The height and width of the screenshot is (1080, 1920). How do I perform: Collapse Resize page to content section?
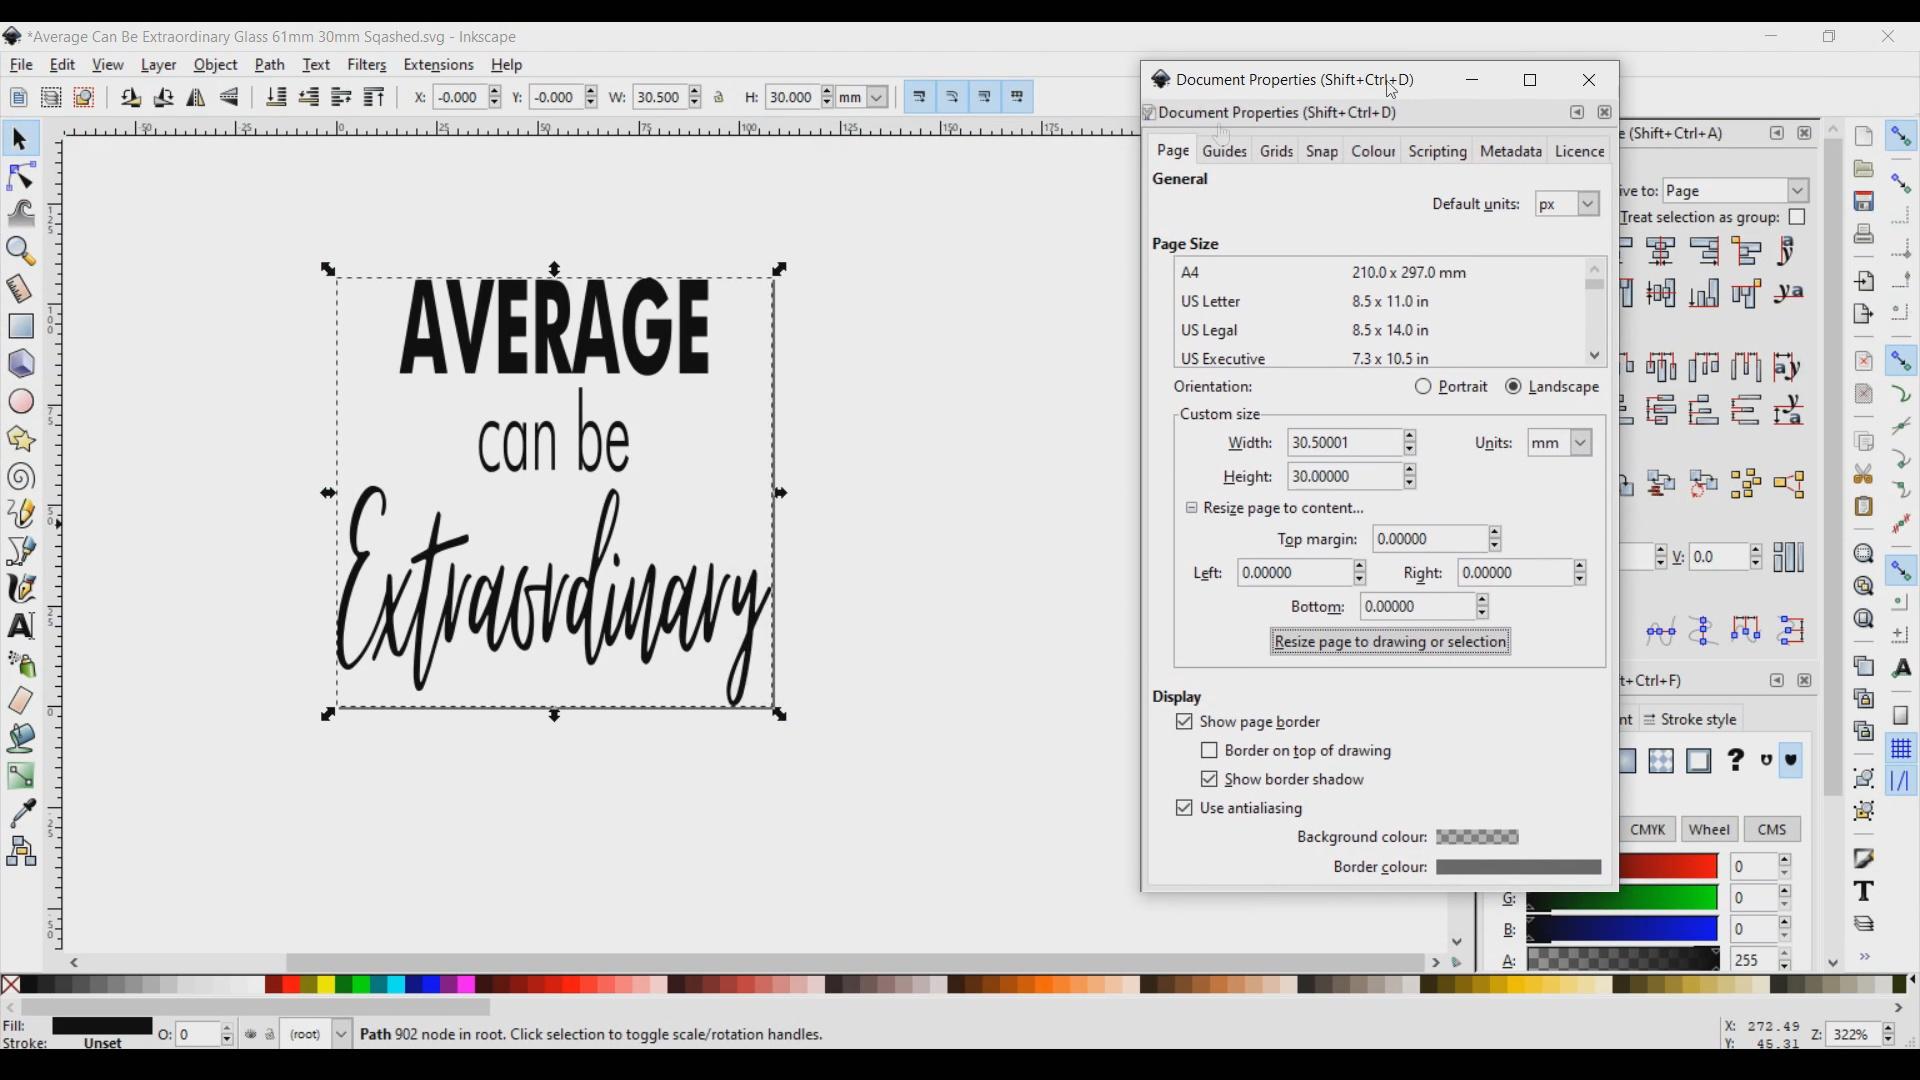coord(1192,509)
